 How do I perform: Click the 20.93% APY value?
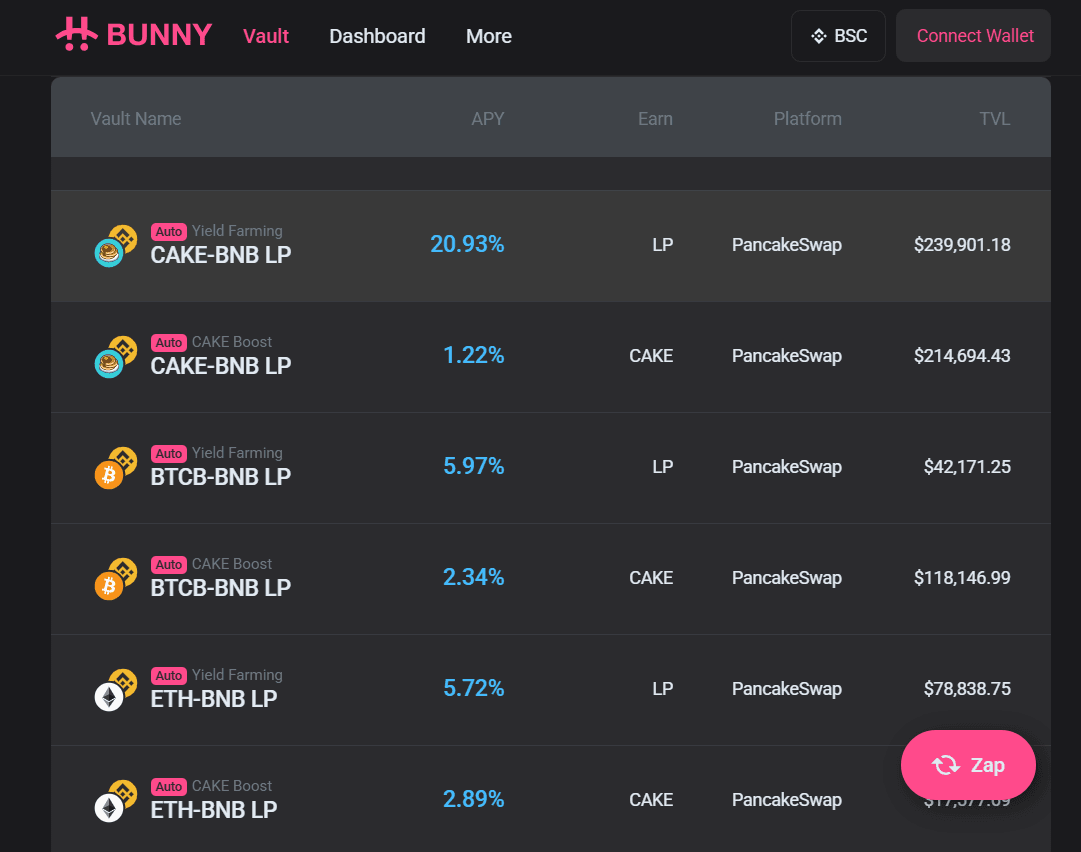(467, 244)
